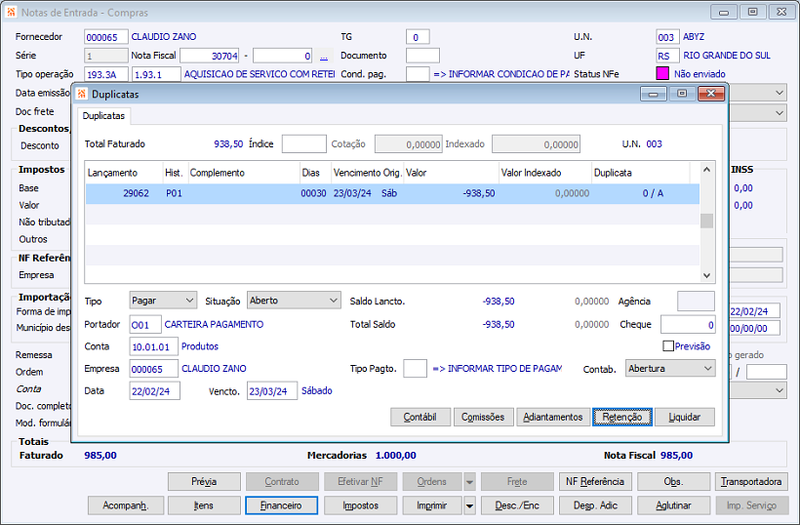Open the arrow menu next to Imprimir
The height and width of the screenshot is (525, 800).
click(x=469, y=506)
